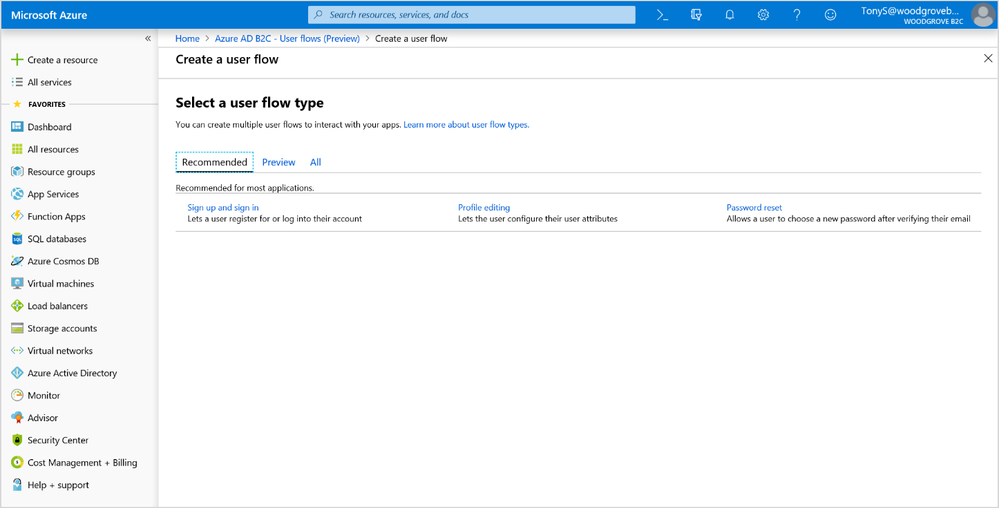Click the Security Center shield icon
Image resolution: width=999 pixels, height=508 pixels.
[17, 440]
